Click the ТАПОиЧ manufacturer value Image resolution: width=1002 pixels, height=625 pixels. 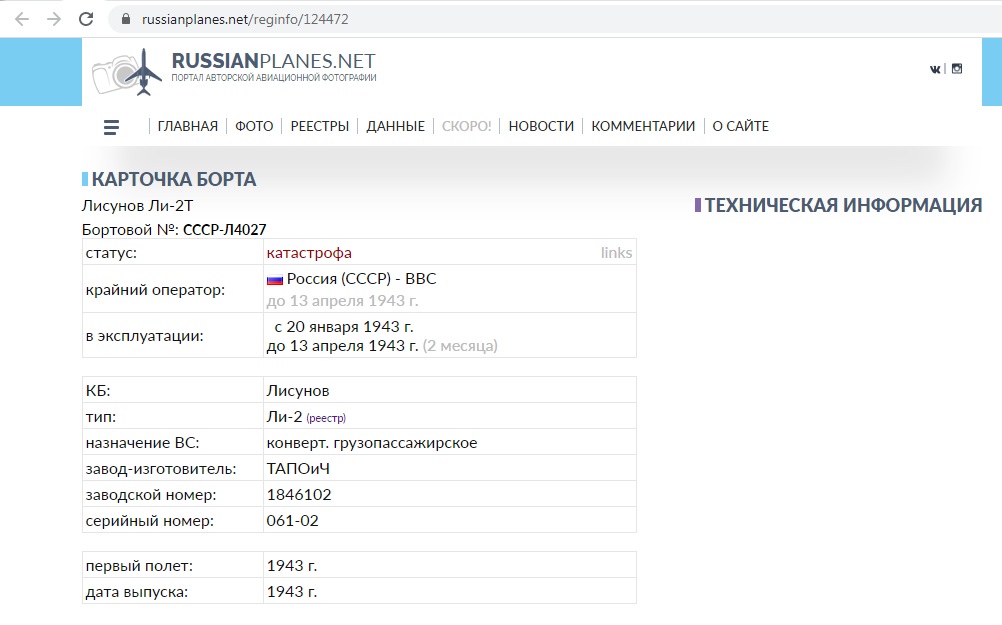coord(298,468)
